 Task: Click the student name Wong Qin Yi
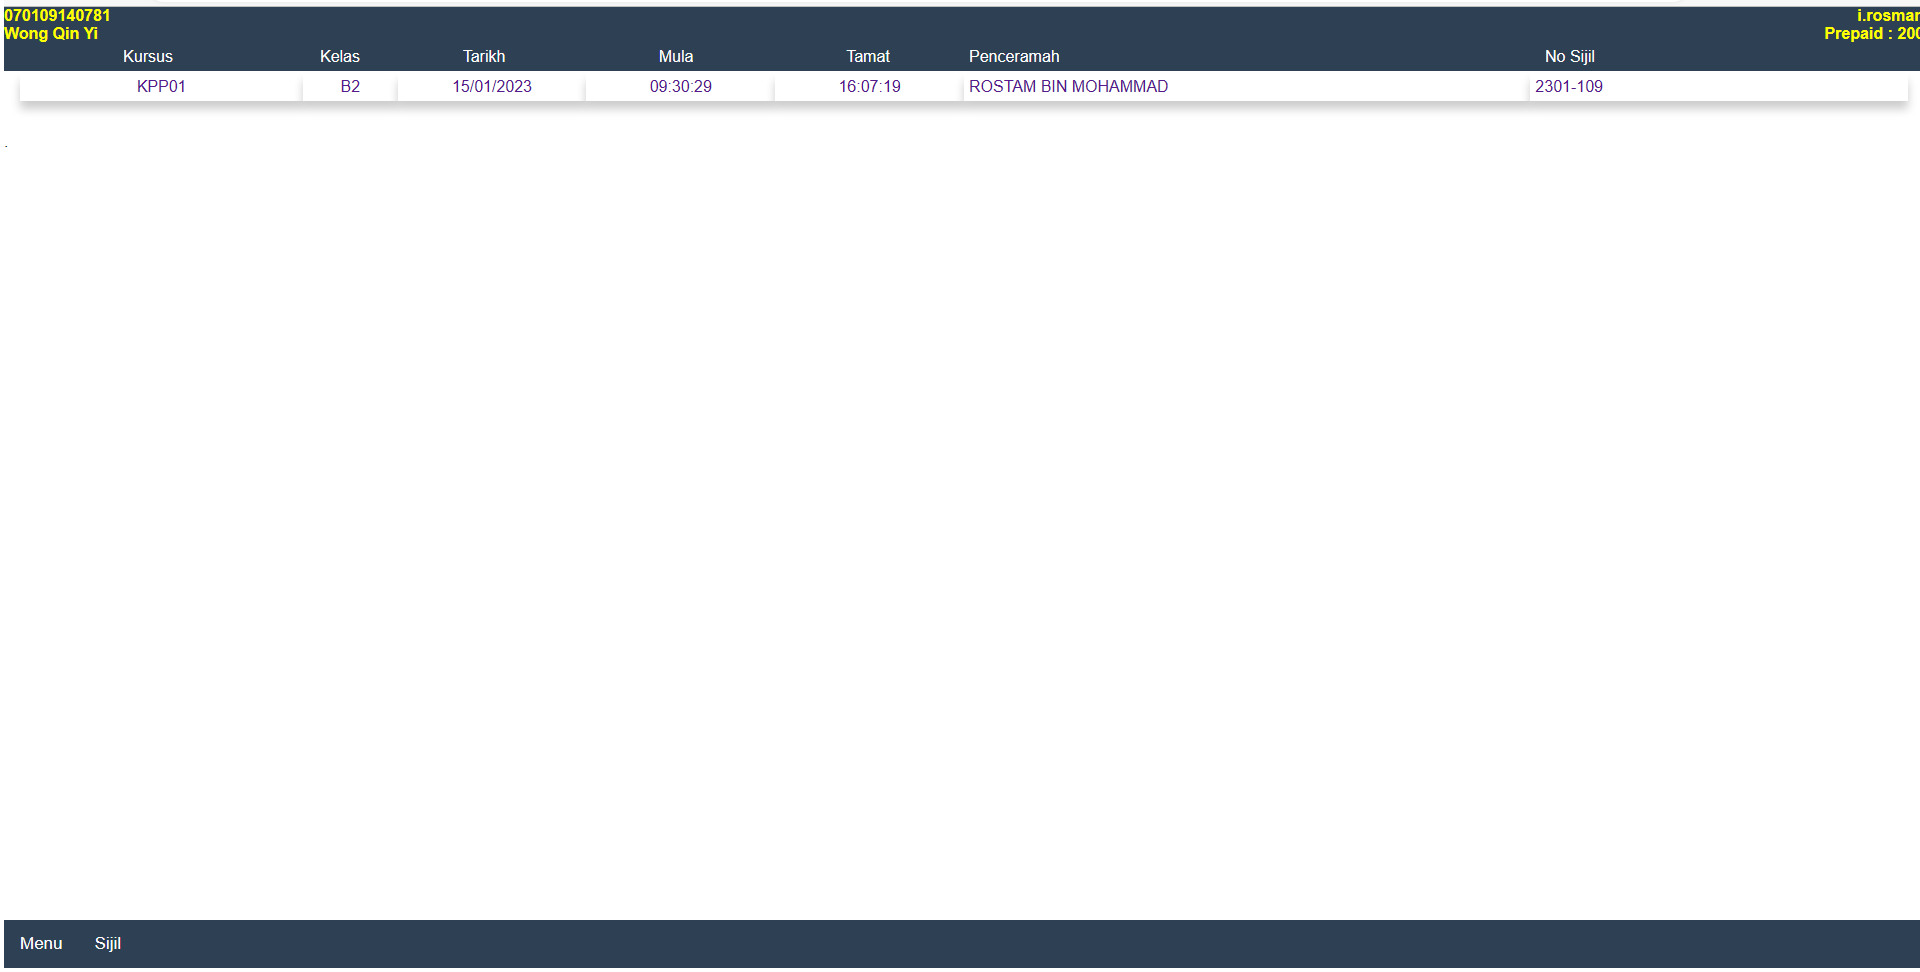[x=51, y=33]
